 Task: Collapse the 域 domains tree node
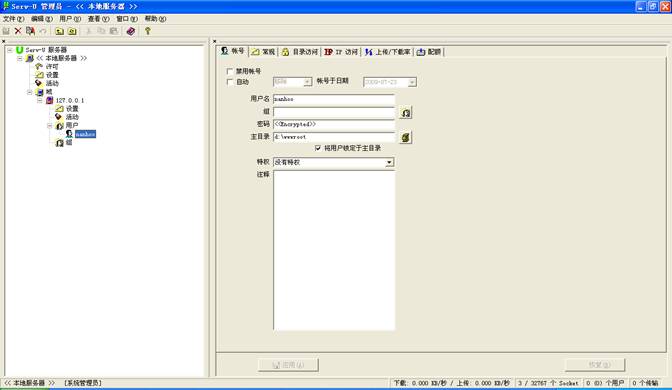click(29, 92)
